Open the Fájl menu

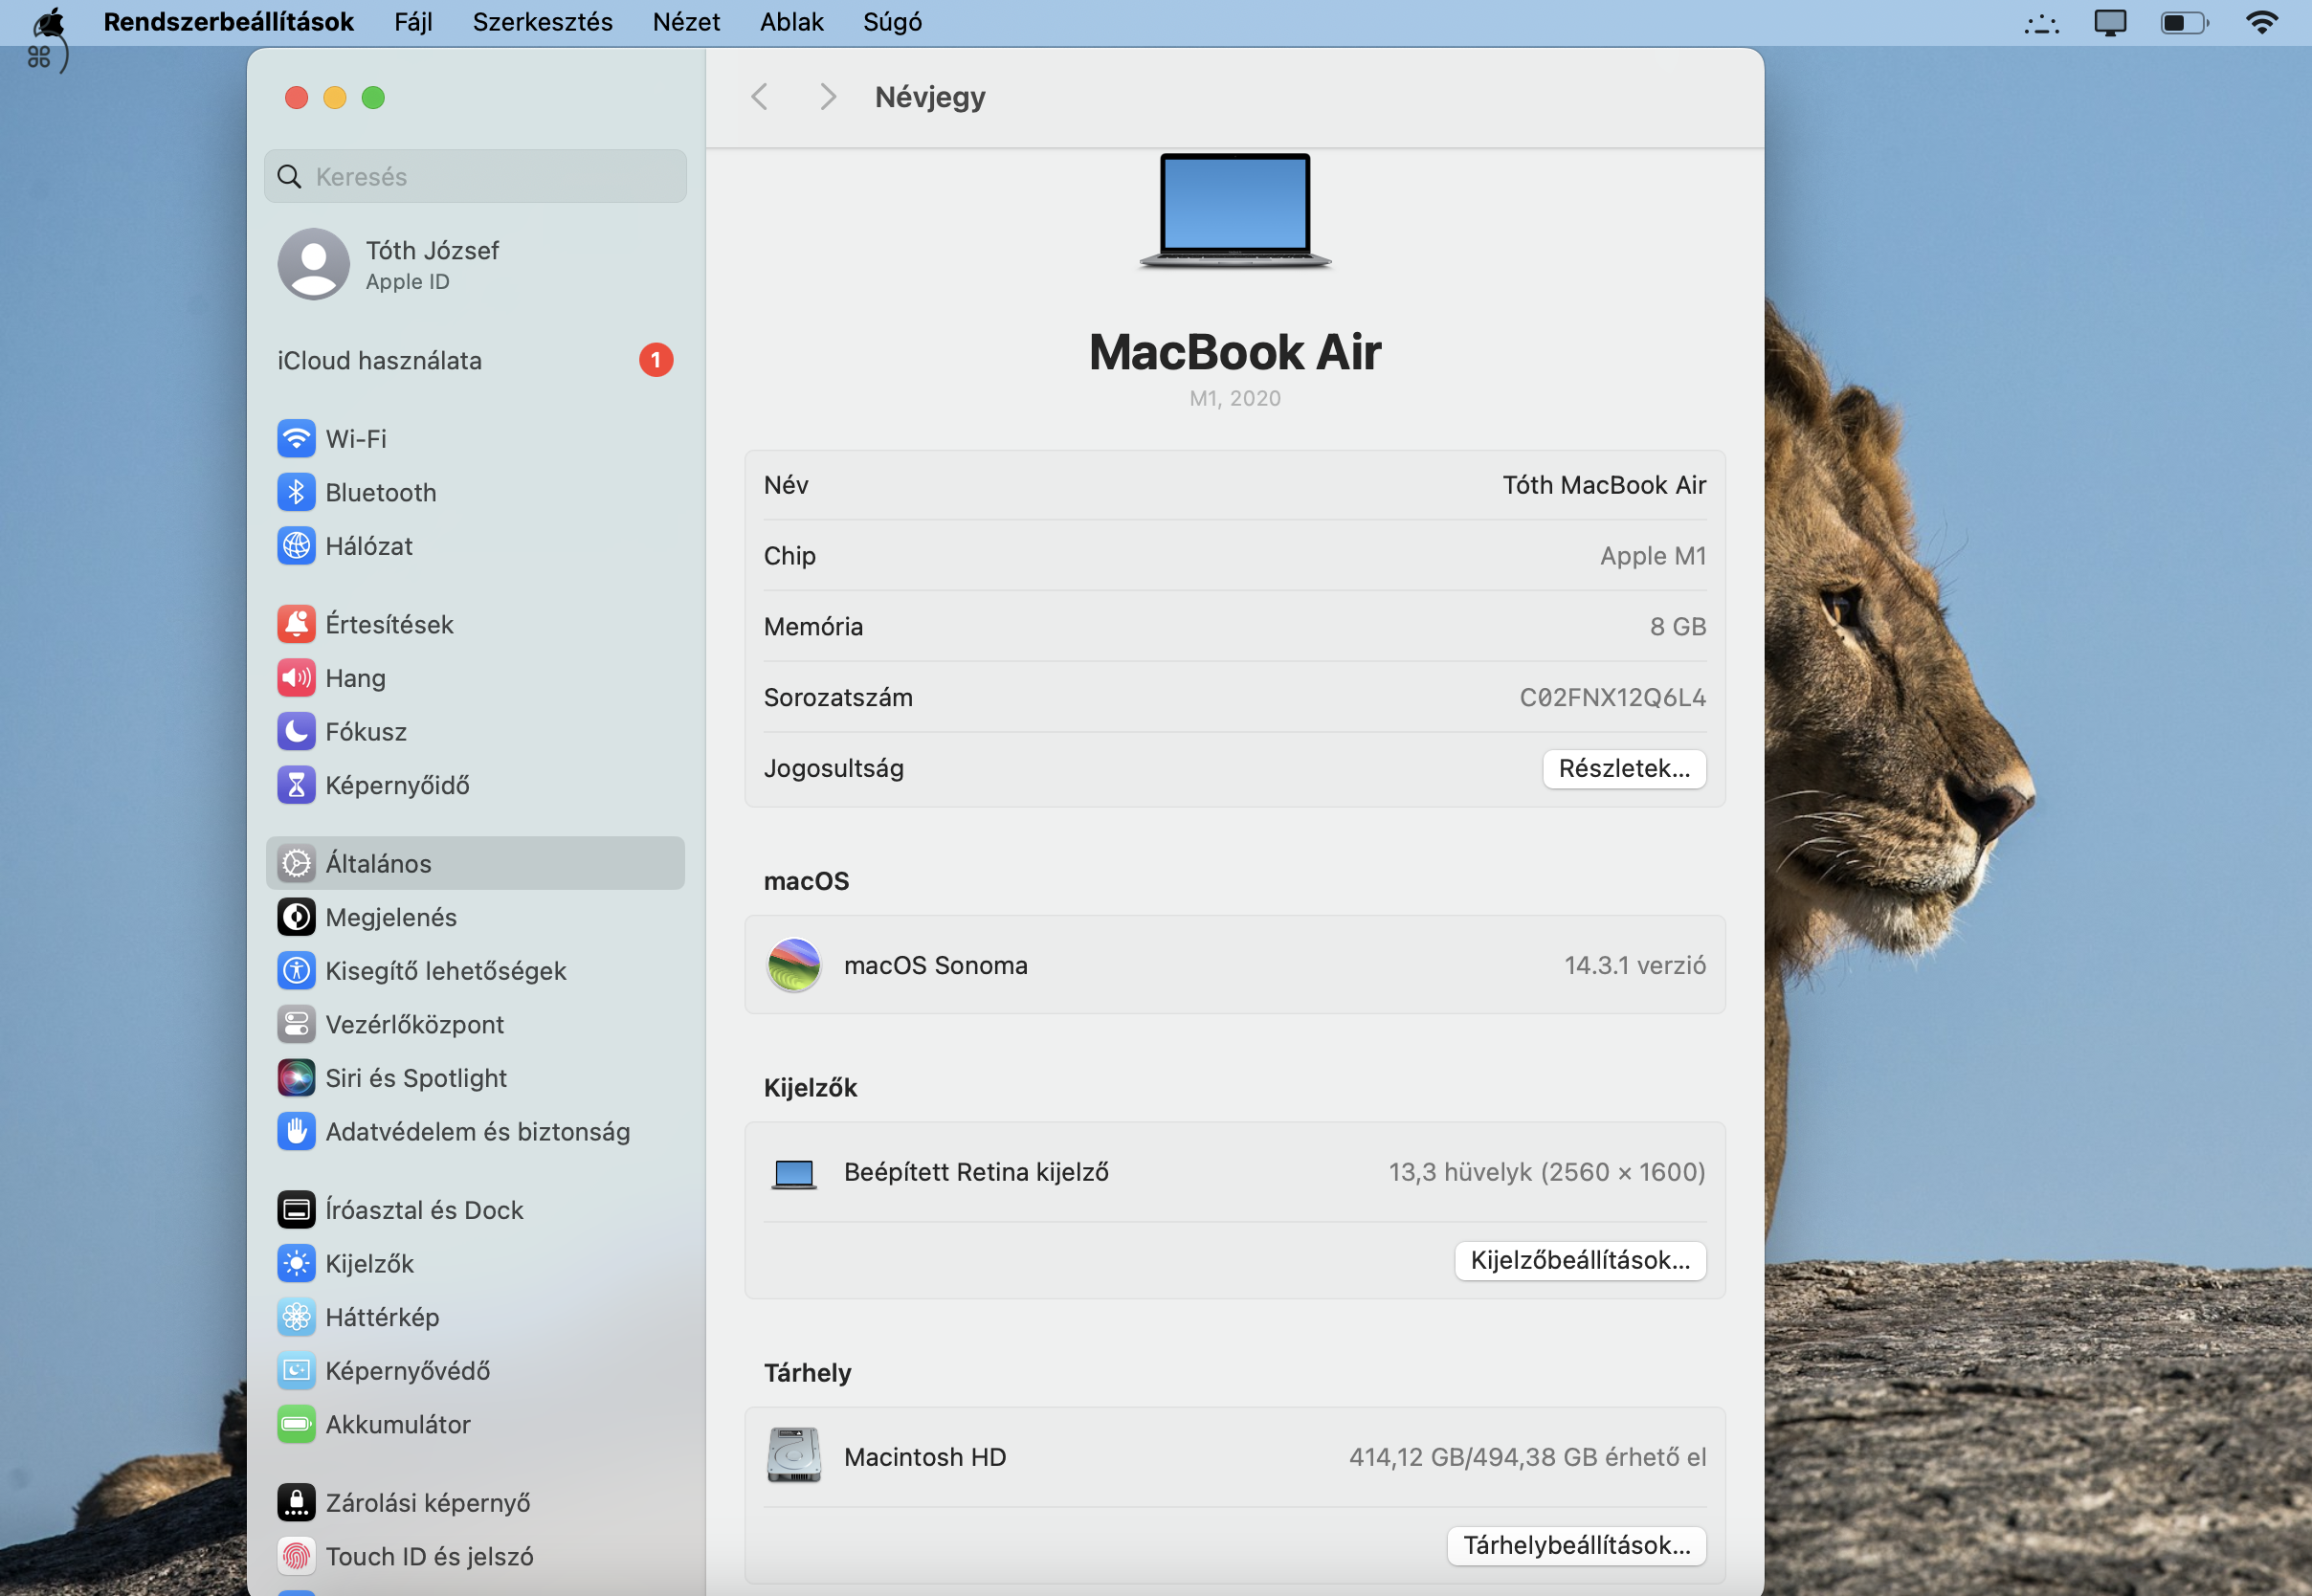[413, 22]
